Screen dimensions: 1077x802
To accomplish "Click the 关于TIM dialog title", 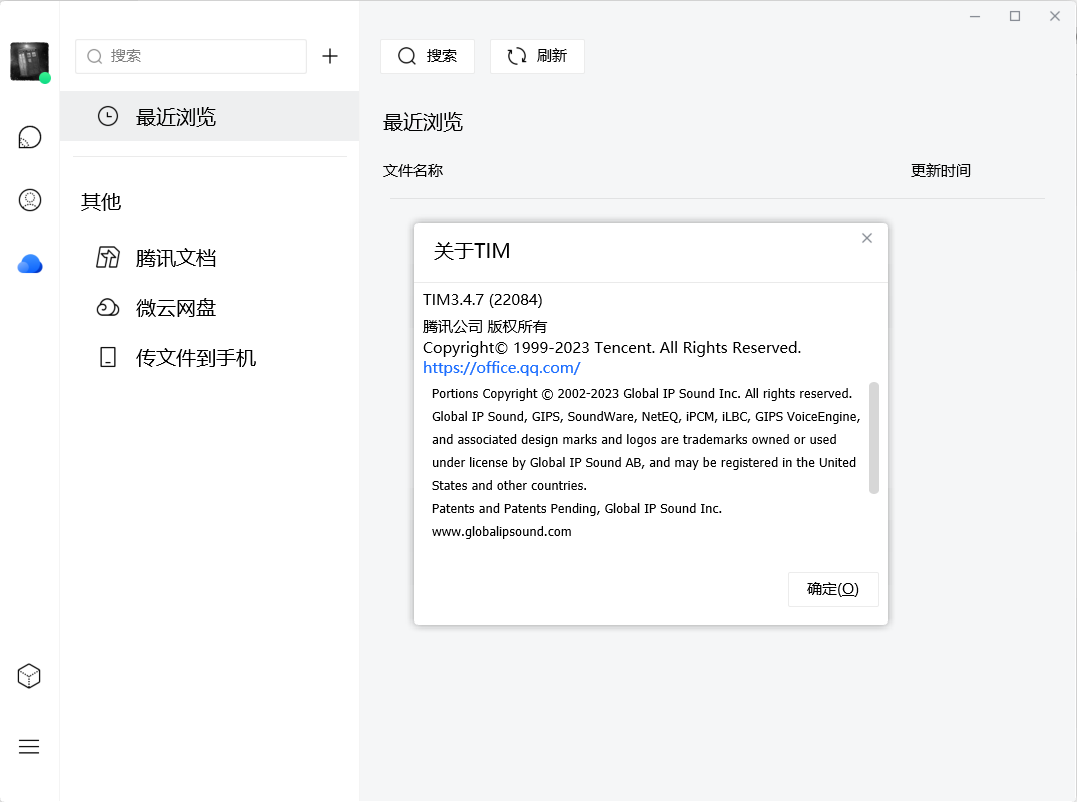I will [472, 251].
